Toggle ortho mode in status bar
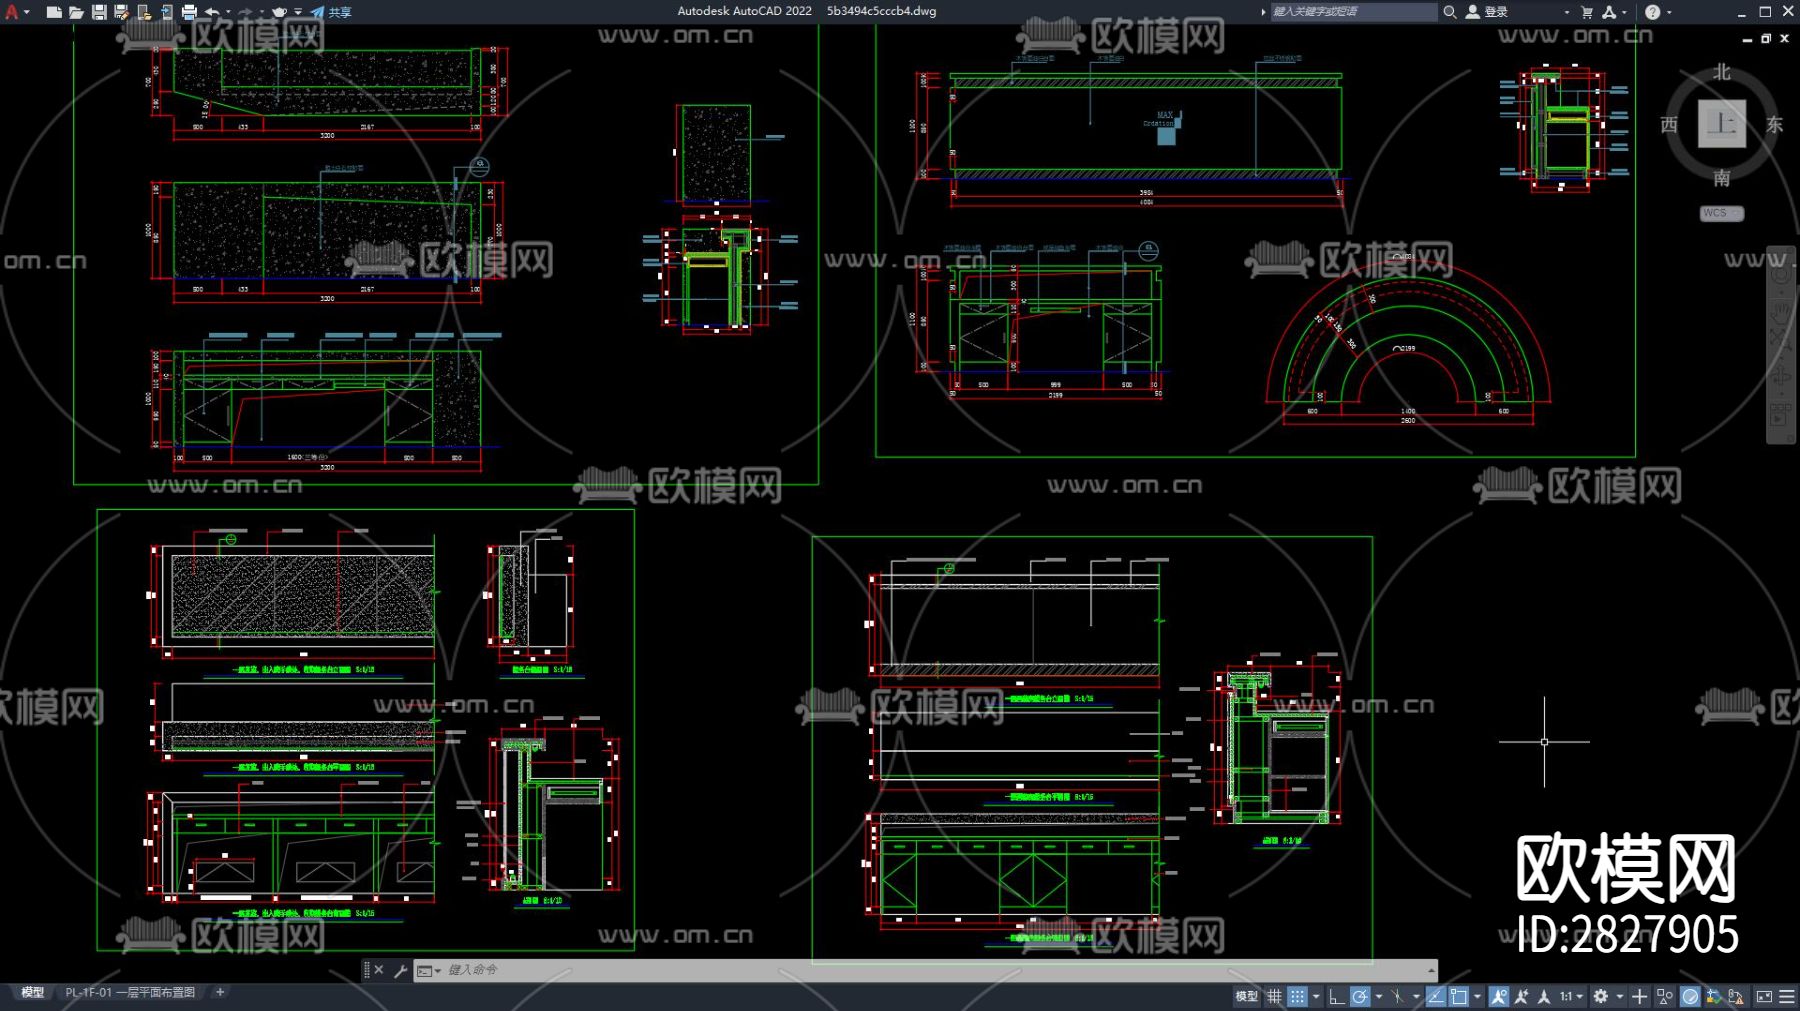Screen dimensions: 1800x1011 point(1336,996)
